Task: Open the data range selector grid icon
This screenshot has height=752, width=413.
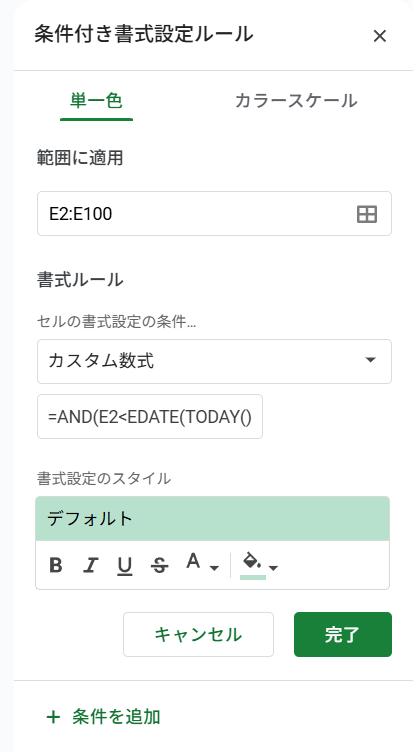Action: pyautogui.click(x=367, y=214)
